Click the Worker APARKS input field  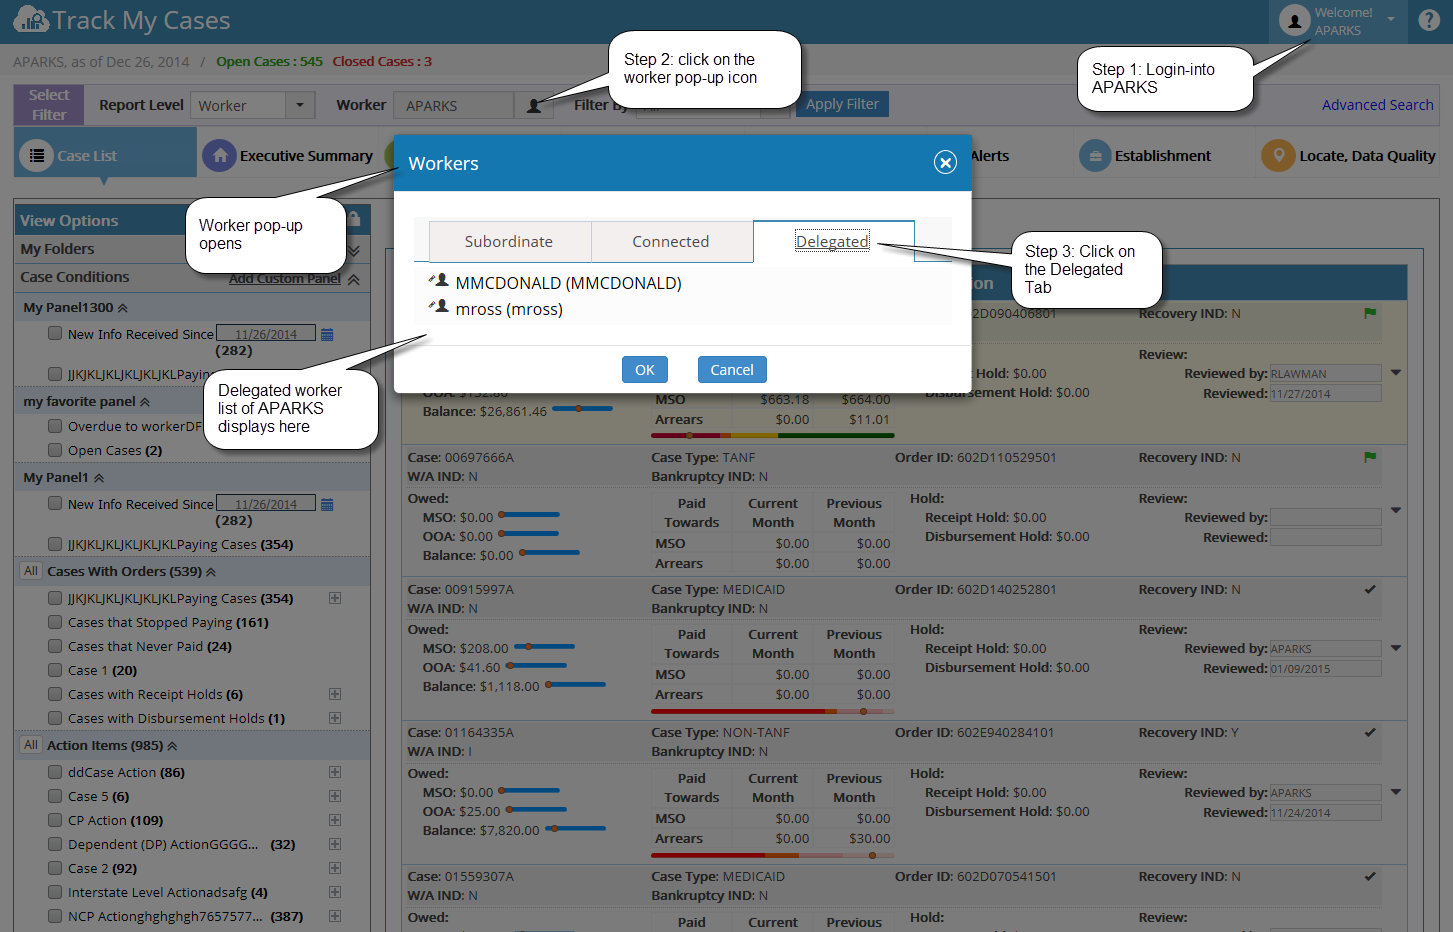pos(453,105)
